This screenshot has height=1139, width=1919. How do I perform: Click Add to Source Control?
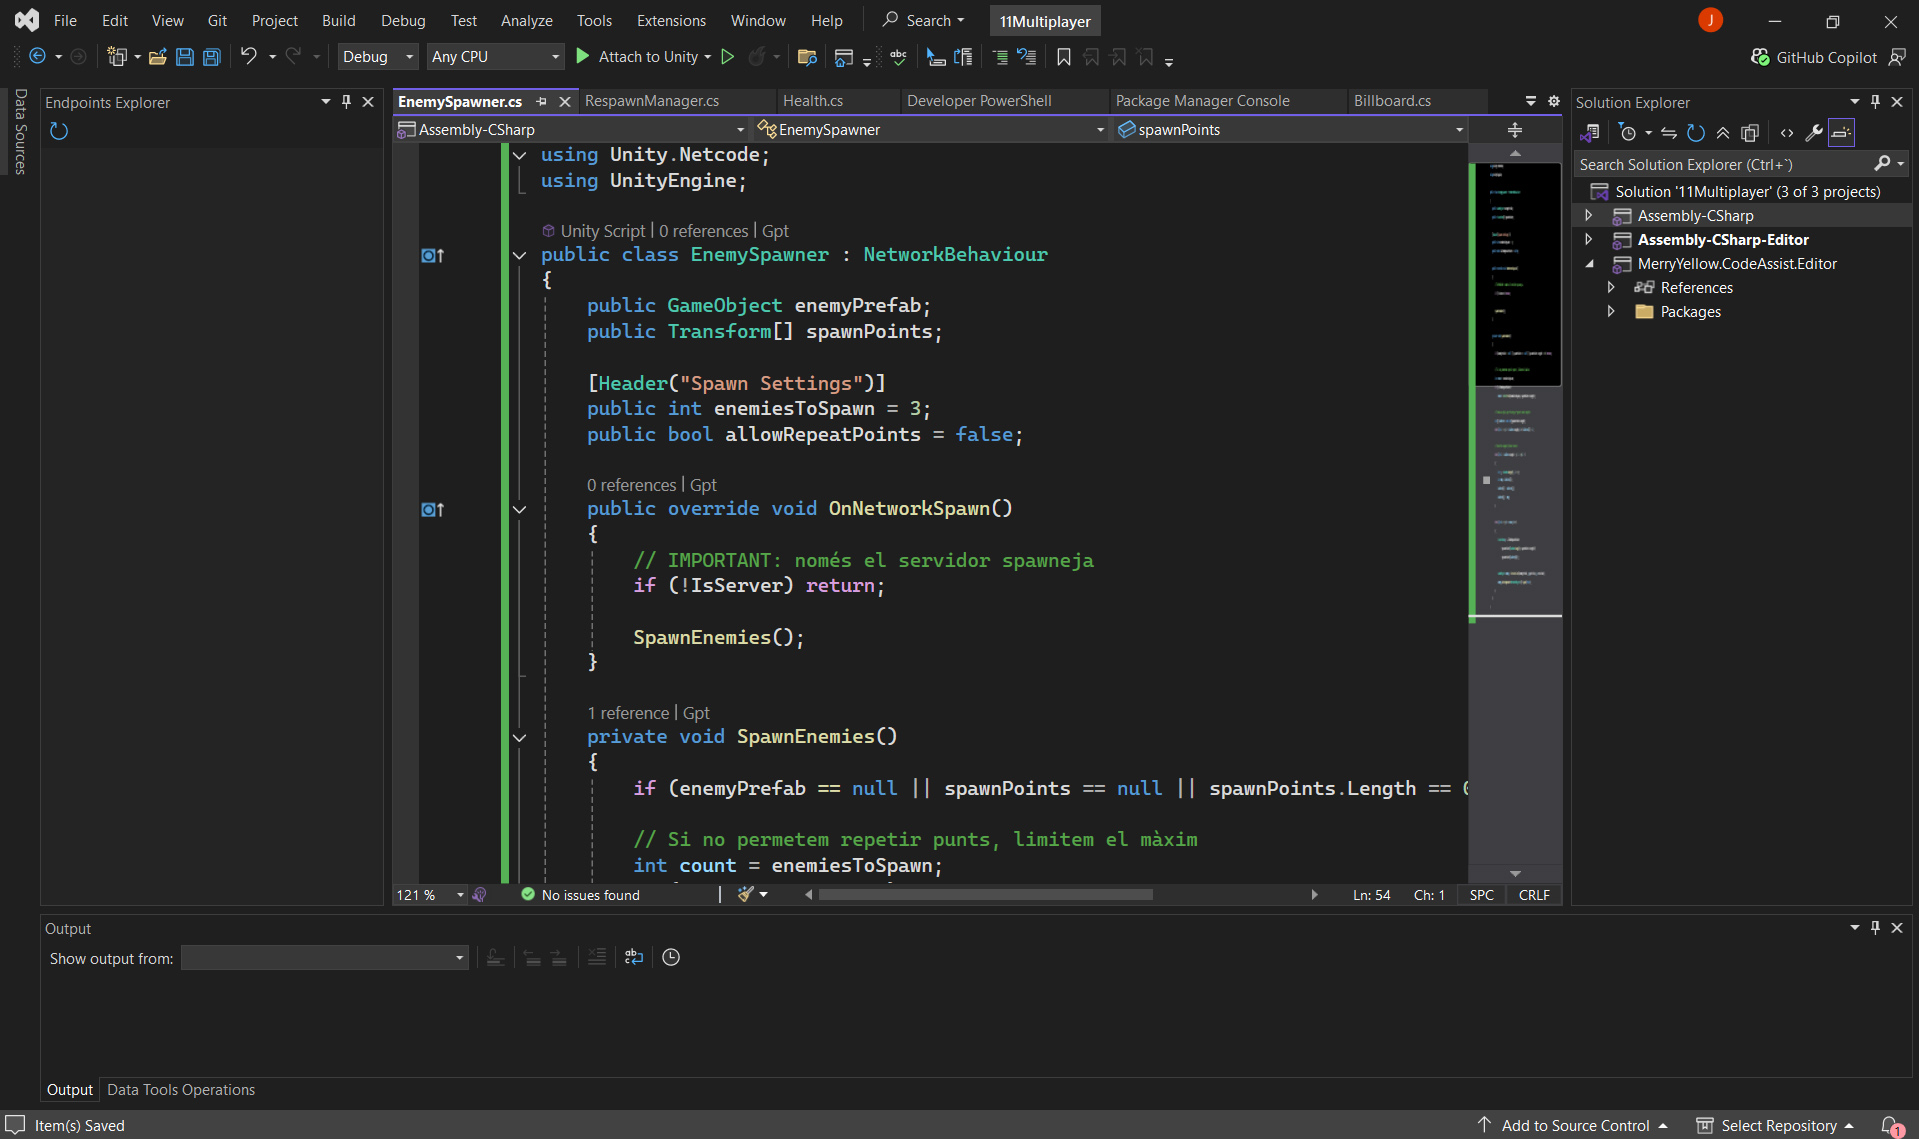point(1574,1125)
